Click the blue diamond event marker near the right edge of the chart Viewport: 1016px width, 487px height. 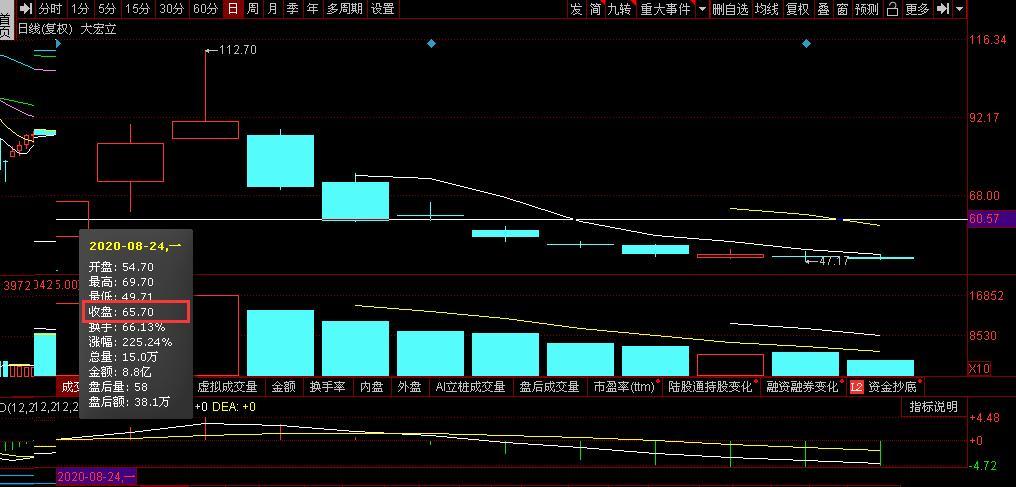click(806, 43)
